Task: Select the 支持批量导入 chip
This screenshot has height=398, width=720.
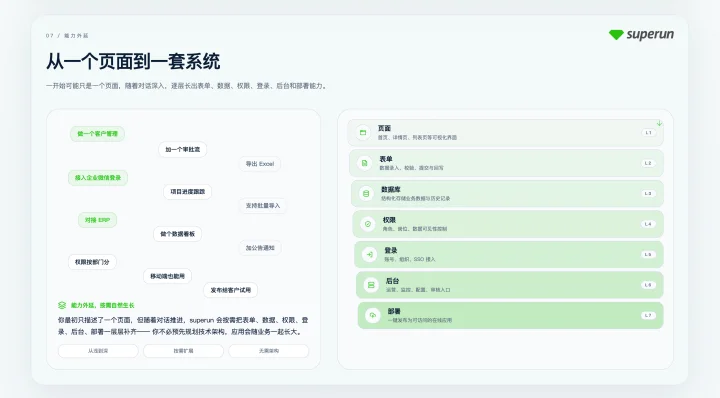Action: [263, 206]
